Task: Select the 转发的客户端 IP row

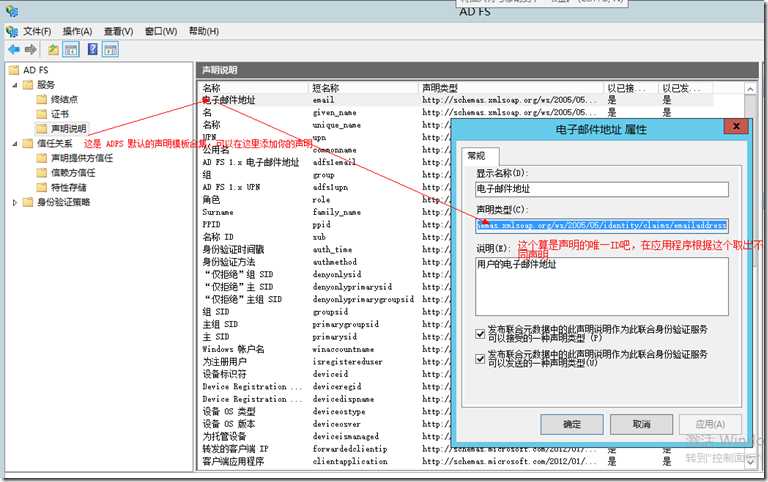Action: tap(457, 449)
